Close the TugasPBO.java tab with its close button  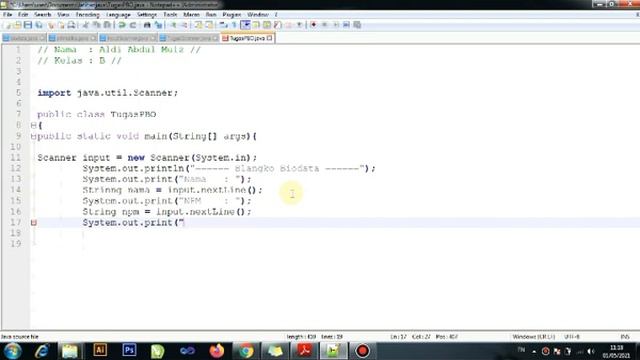click(269, 38)
